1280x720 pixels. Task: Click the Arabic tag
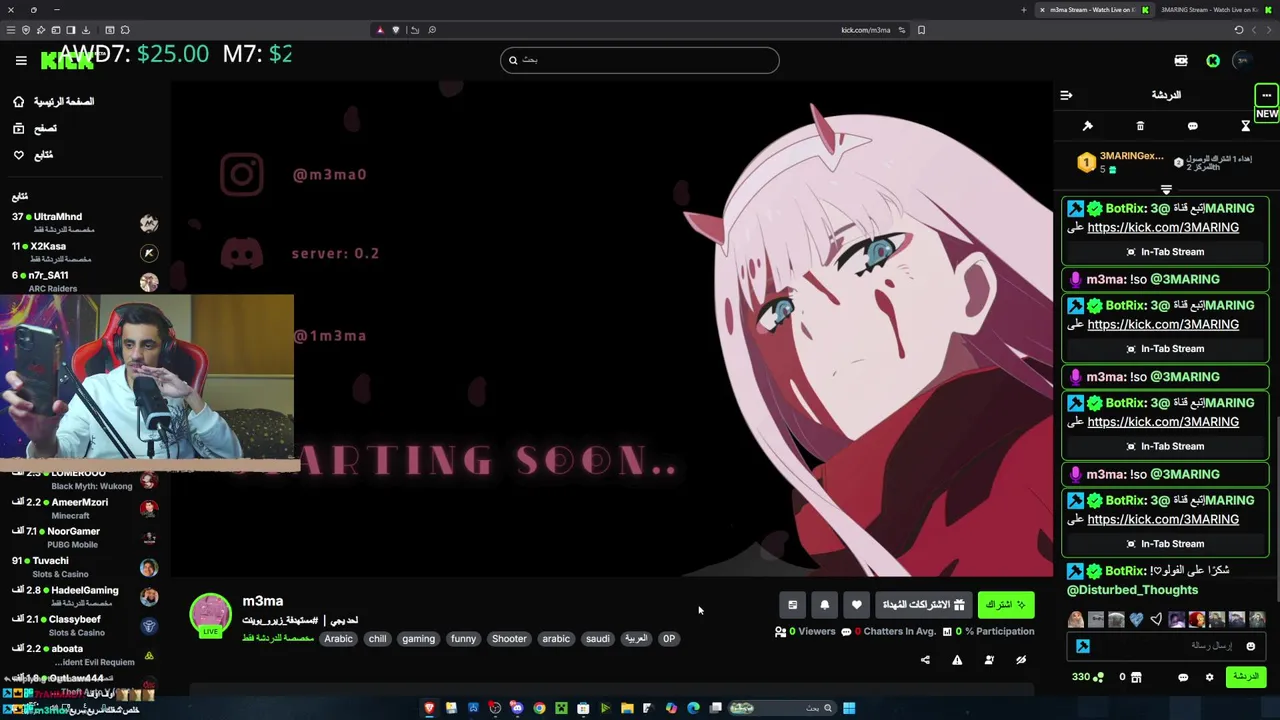[x=338, y=639]
